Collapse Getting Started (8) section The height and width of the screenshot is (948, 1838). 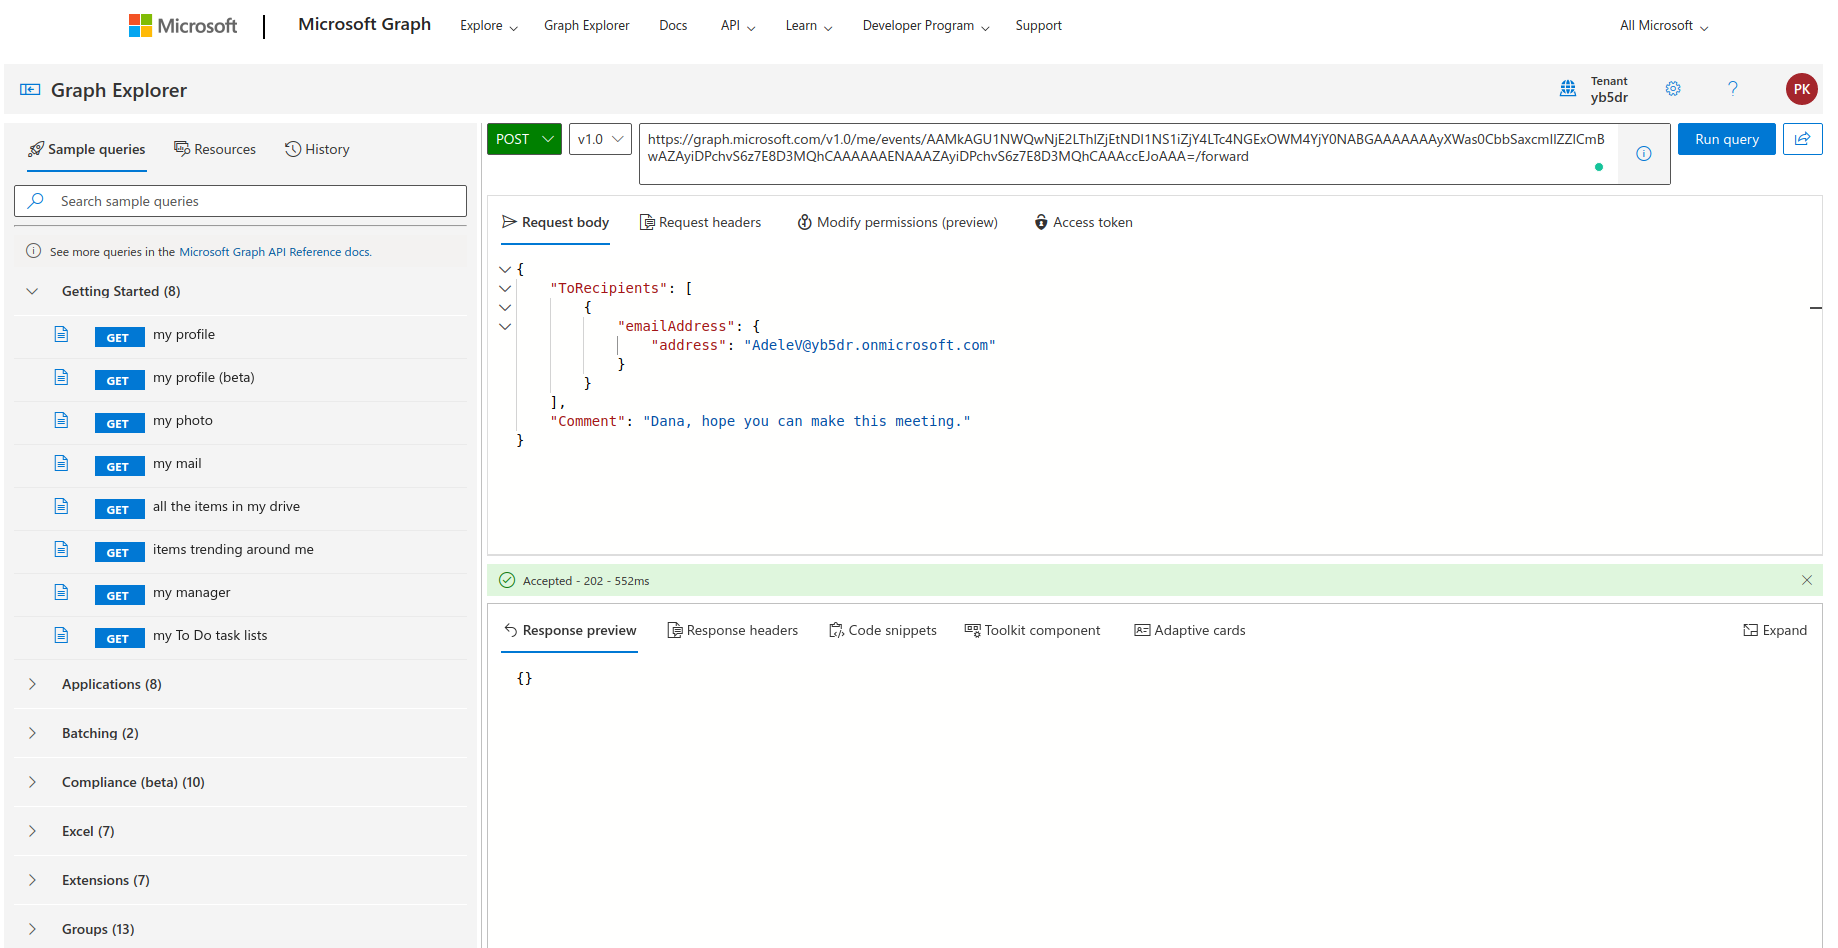(x=32, y=291)
